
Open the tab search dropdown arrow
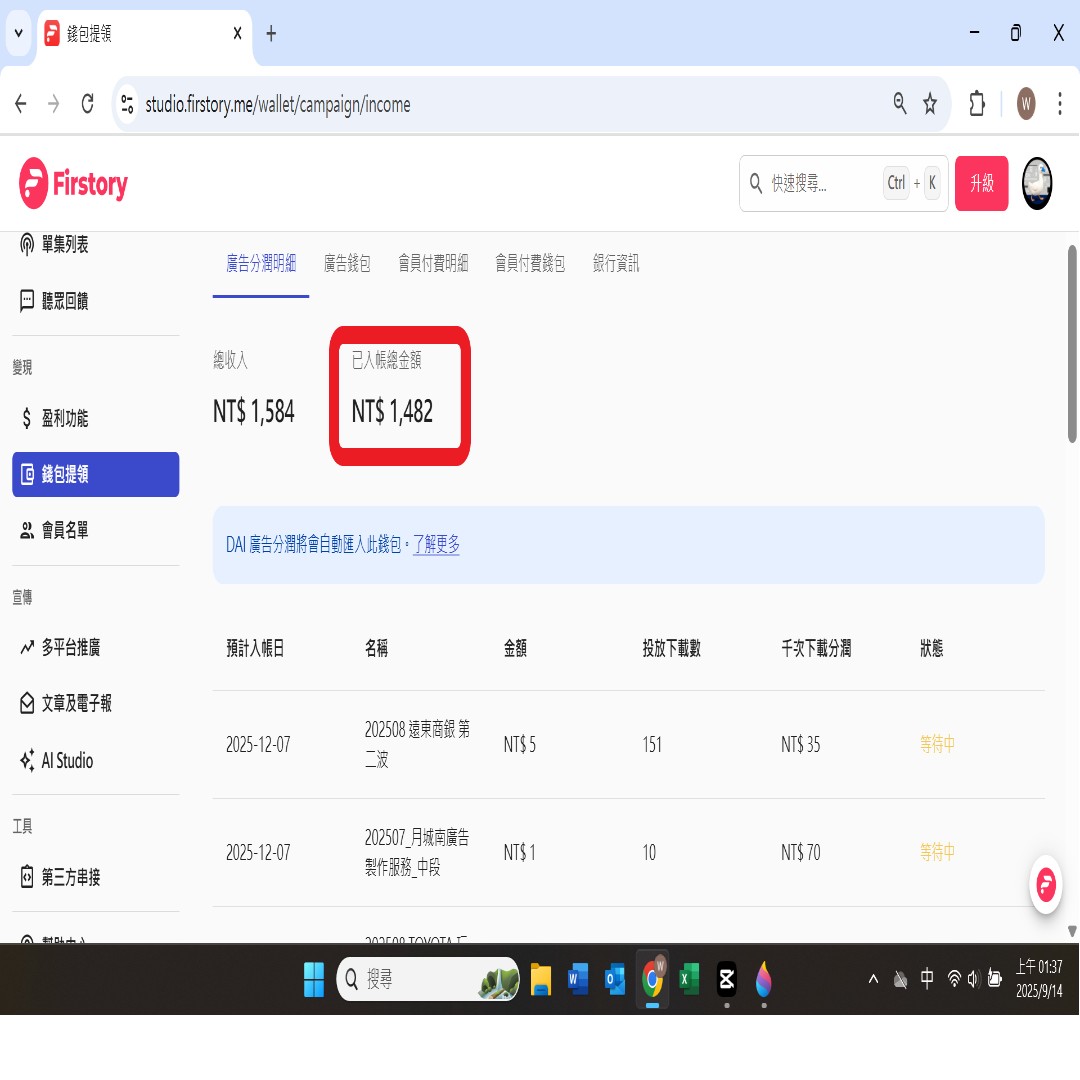click(18, 33)
